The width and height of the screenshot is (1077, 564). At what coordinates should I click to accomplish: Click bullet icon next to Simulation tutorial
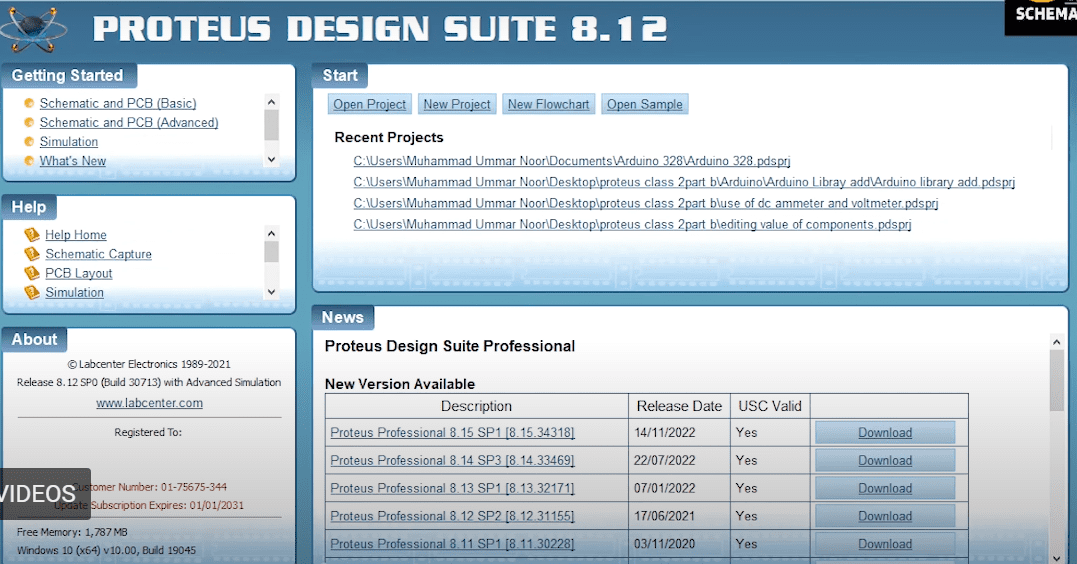[29, 142]
